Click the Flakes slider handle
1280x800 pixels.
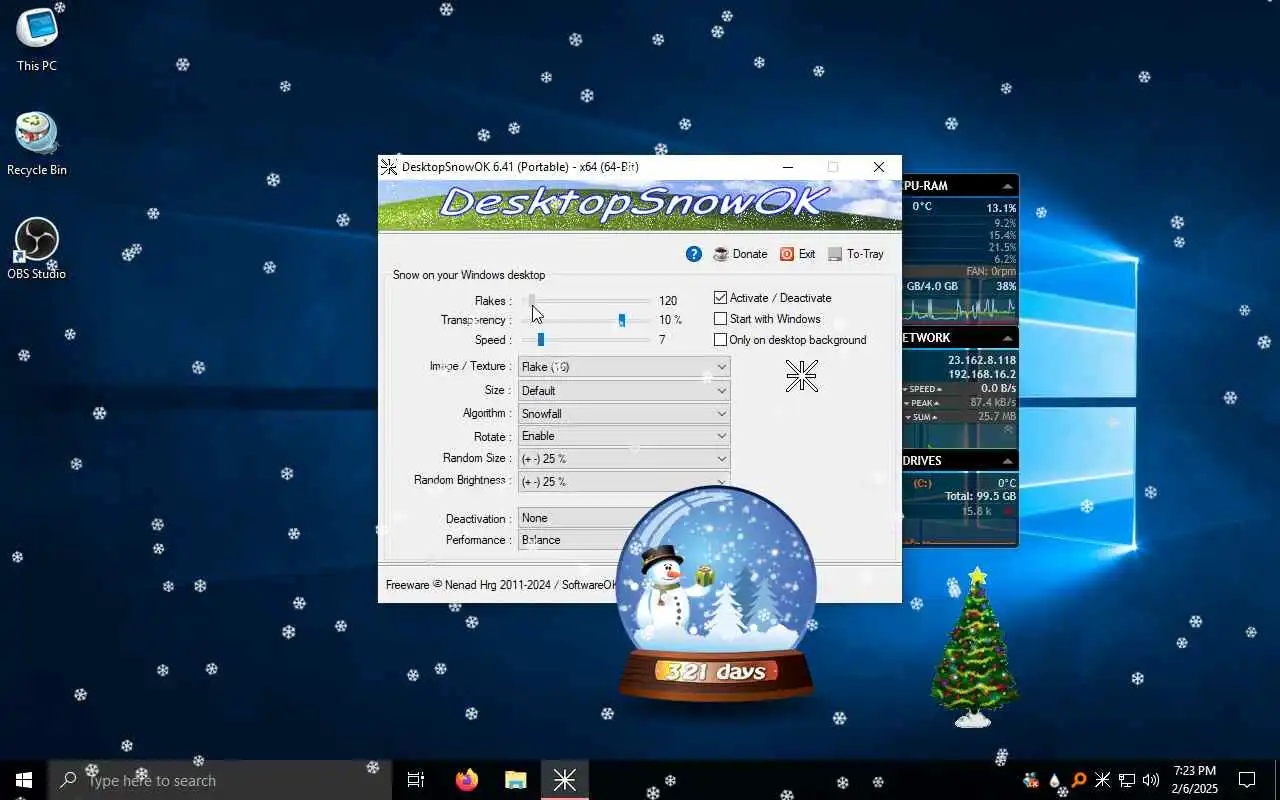(532, 300)
